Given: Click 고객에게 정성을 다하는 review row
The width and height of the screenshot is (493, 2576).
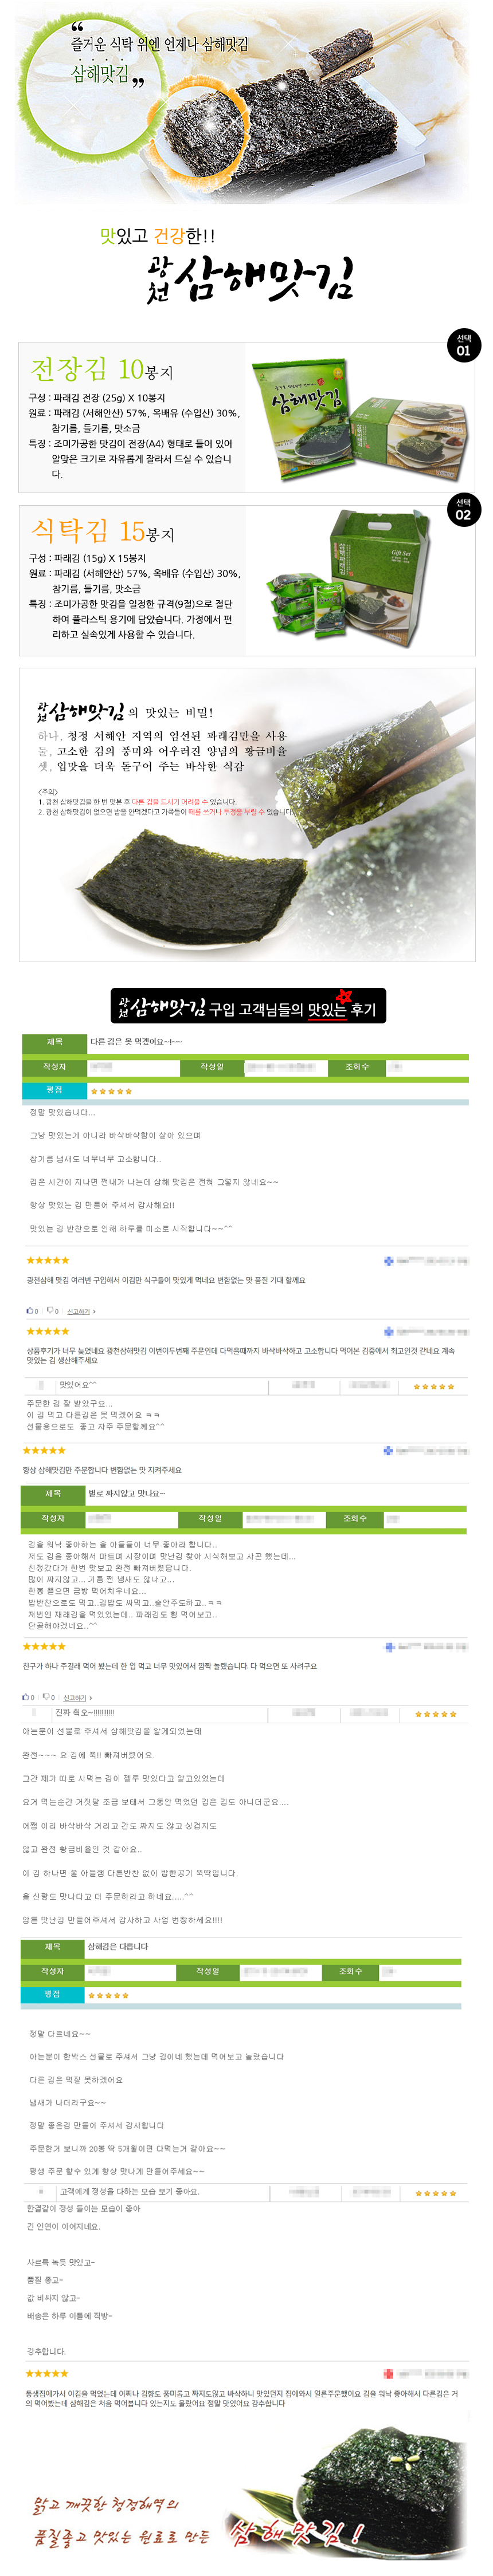Looking at the screenshot, I should tap(129, 2191).
